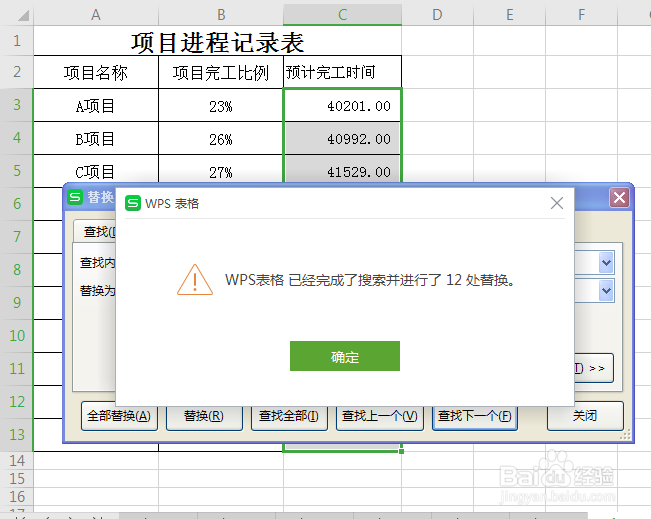Click the 查找下一个(F) button
Image resolution: width=651 pixels, height=519 pixels.
coord(475,416)
